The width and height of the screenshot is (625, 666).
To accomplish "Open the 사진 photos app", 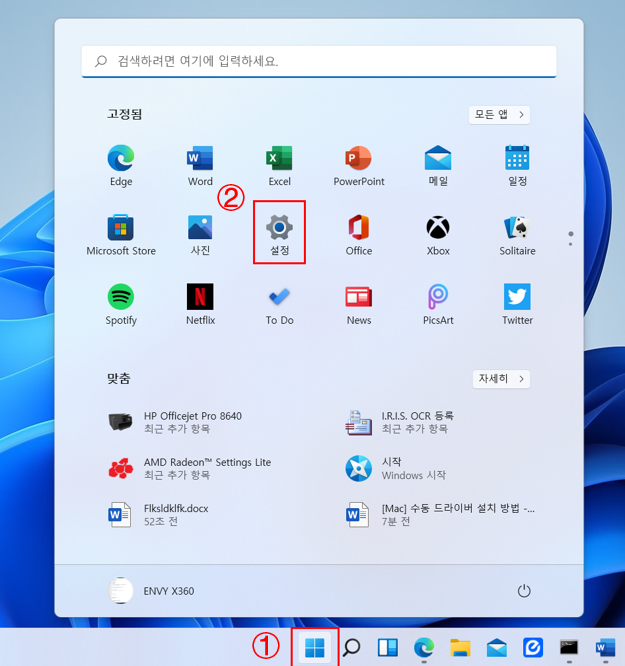I will 200,235.
